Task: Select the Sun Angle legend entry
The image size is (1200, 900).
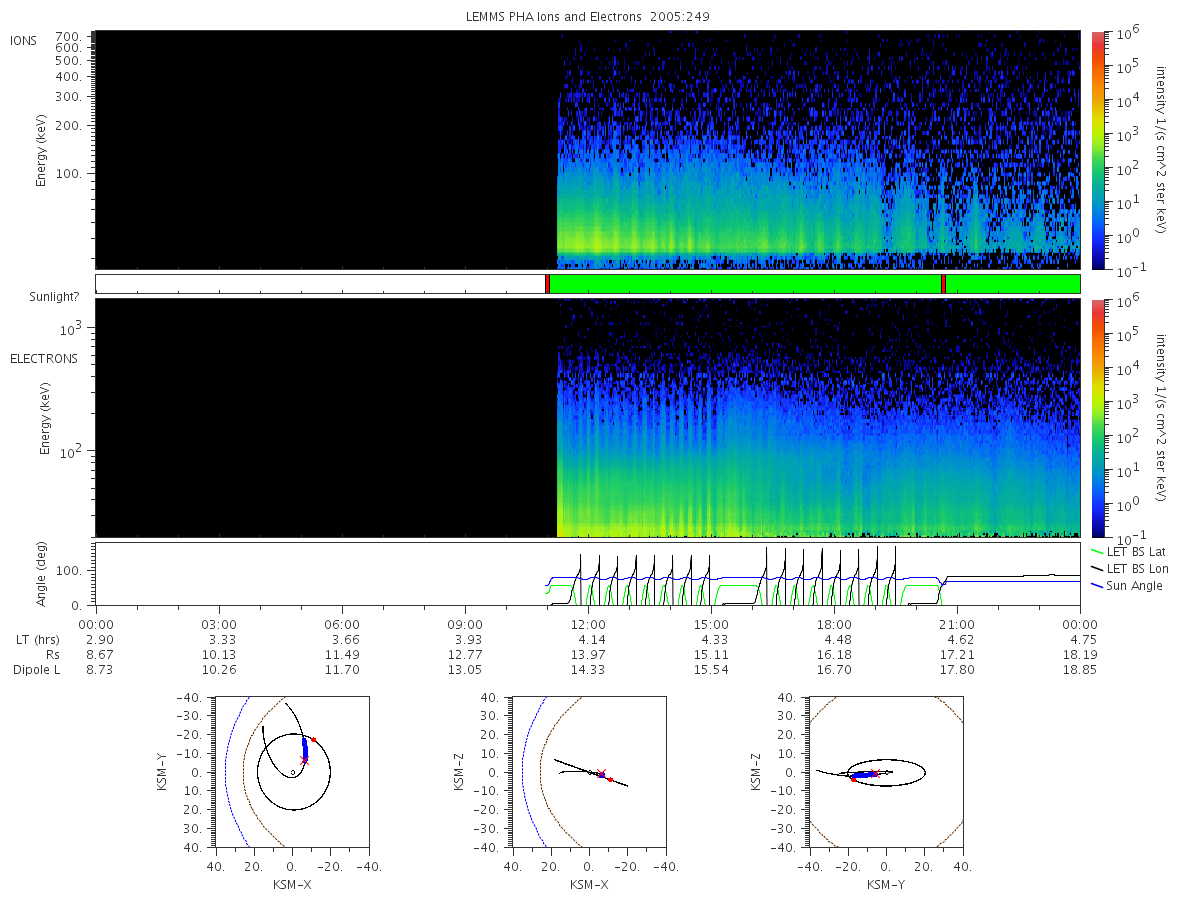Action: coord(1127,585)
